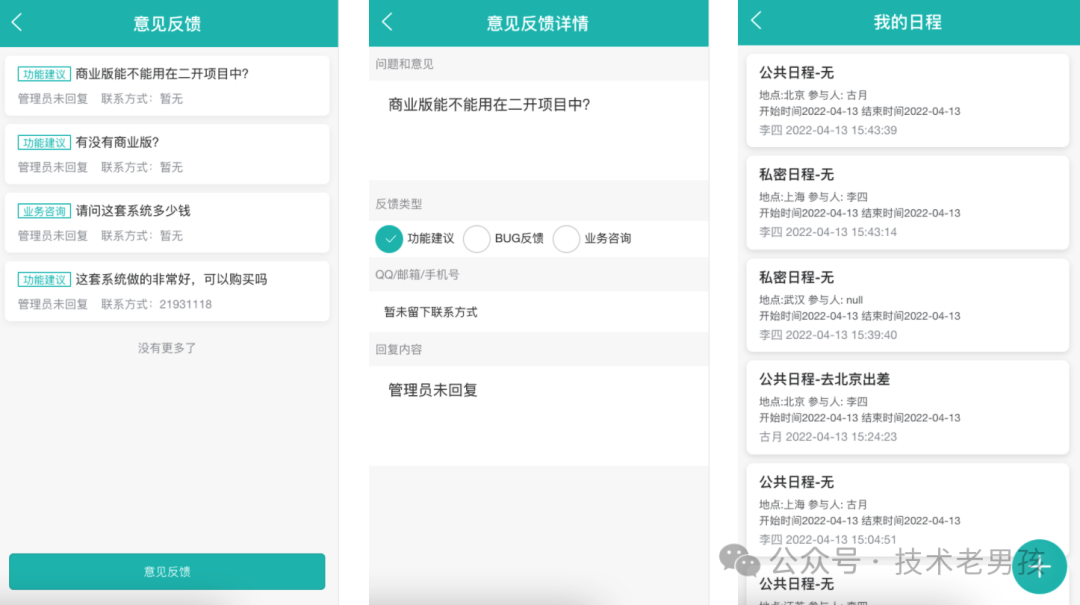1080x605 pixels.
Task: Select 业务咨询 feedback type
Action: (x=567, y=239)
